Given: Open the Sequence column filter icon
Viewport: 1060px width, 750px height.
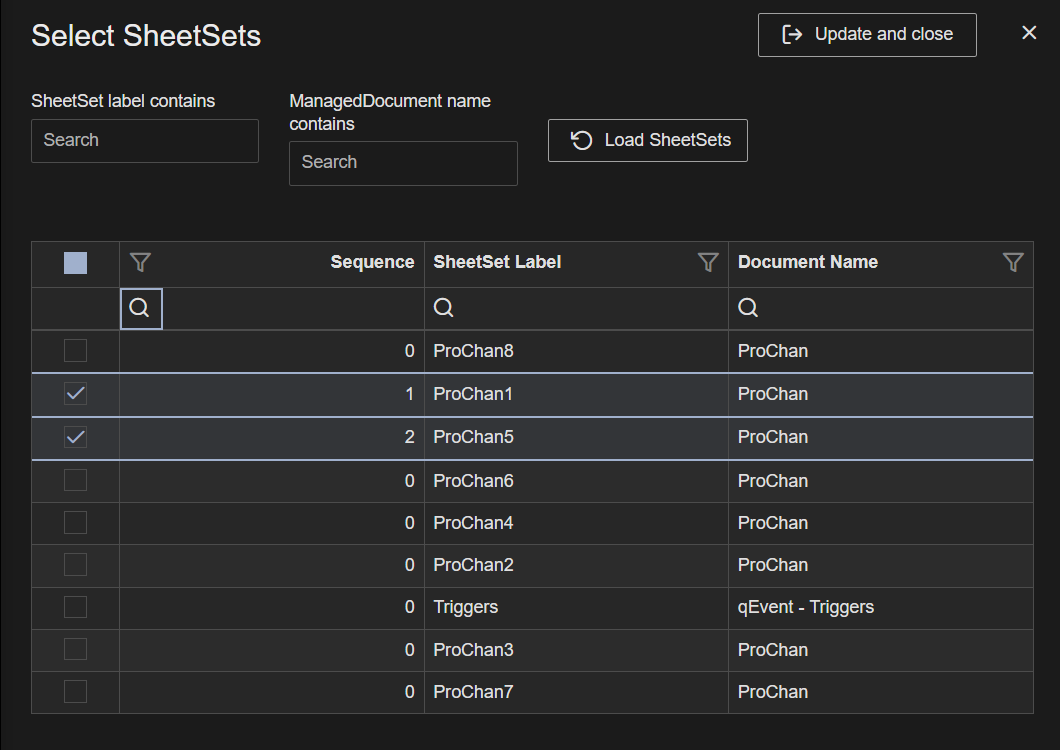Looking at the screenshot, I should pyautogui.click(x=140, y=262).
